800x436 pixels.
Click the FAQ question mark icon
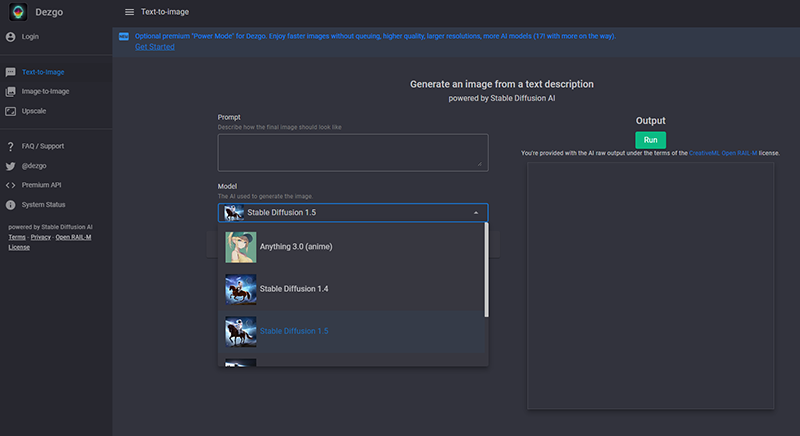(10, 146)
